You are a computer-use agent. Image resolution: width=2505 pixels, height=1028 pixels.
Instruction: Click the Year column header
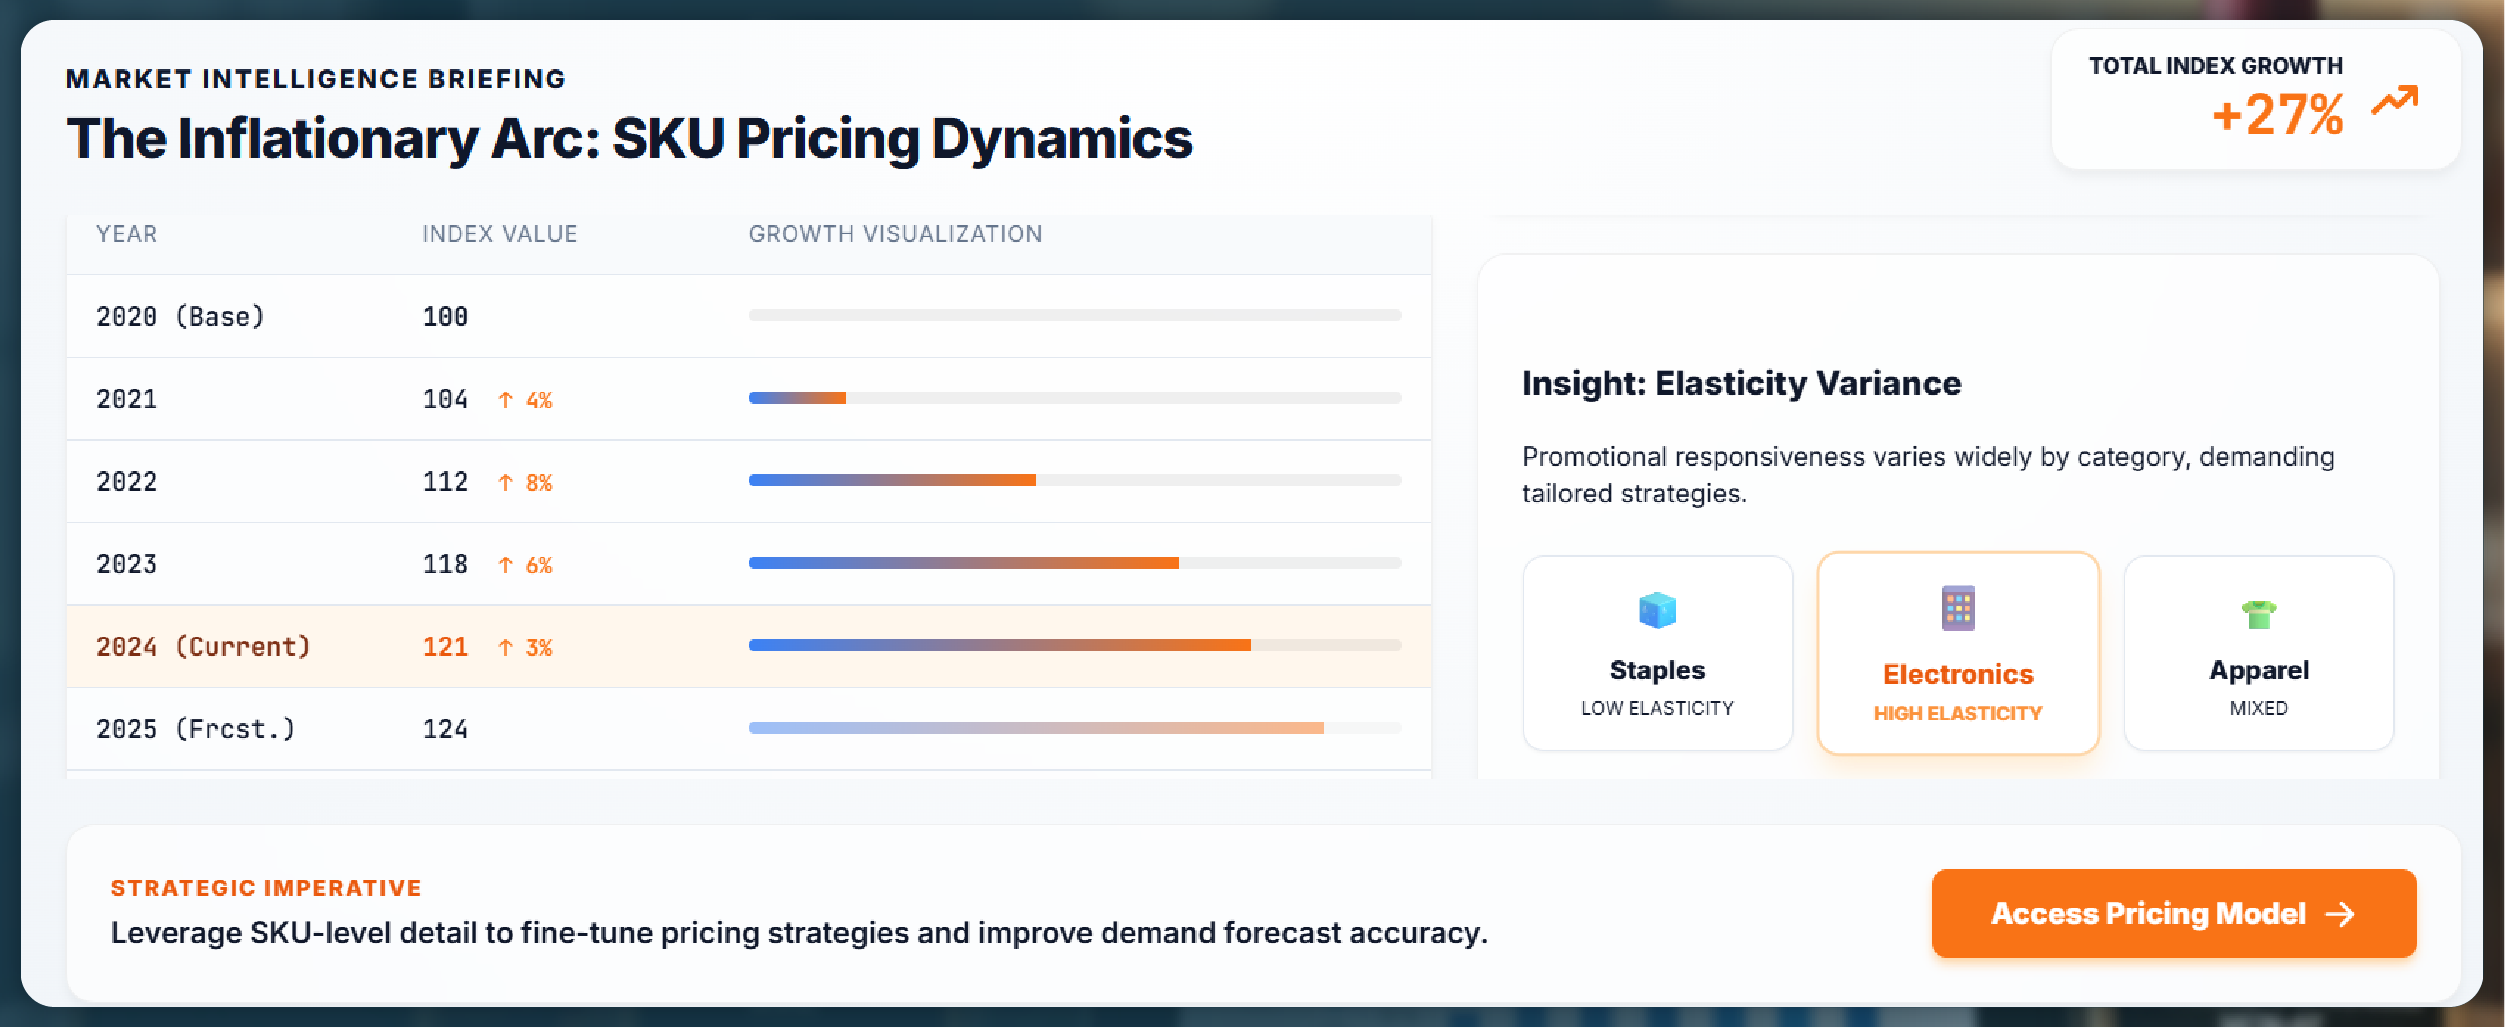click(127, 234)
